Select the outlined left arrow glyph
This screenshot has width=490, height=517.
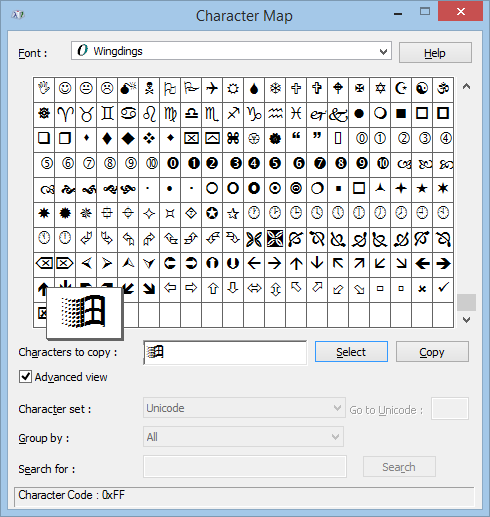170,287
